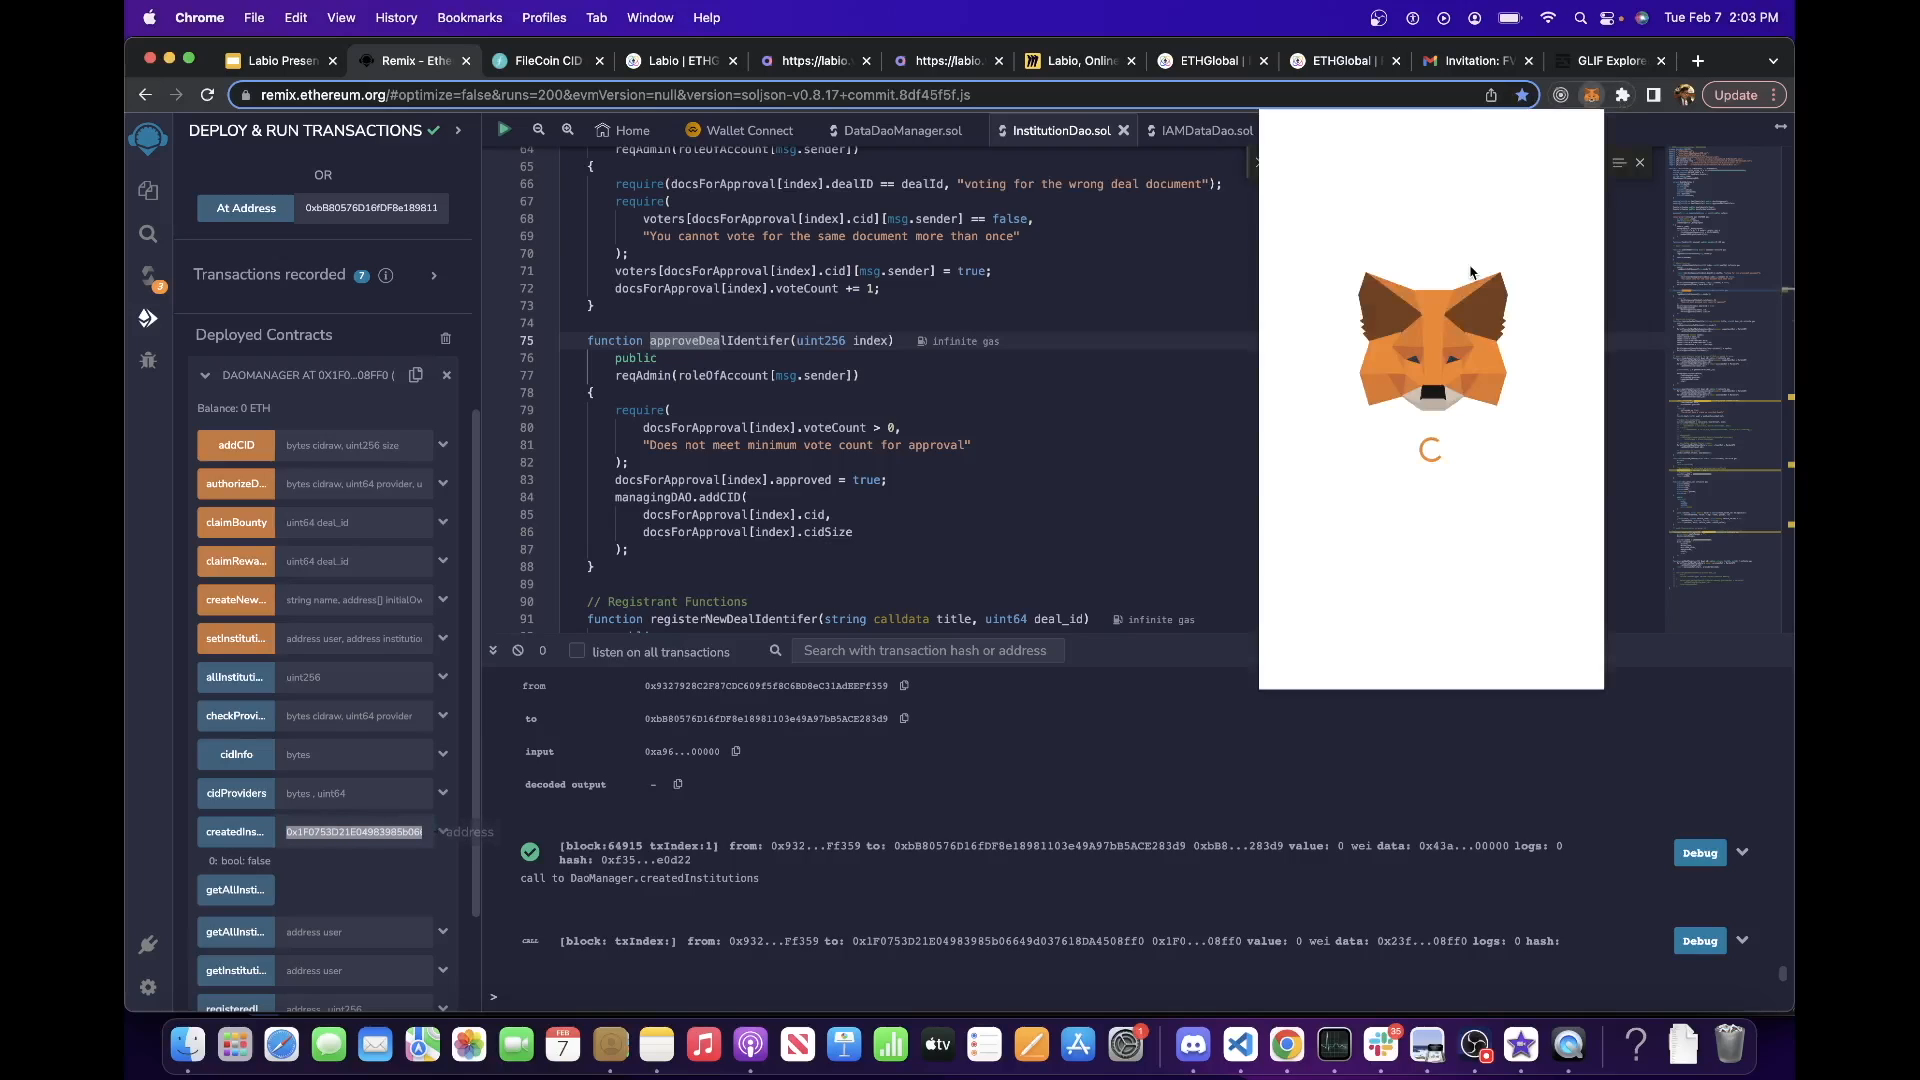Expand Transactions recorded section
Screen dimensions: 1920x1080
(434, 275)
